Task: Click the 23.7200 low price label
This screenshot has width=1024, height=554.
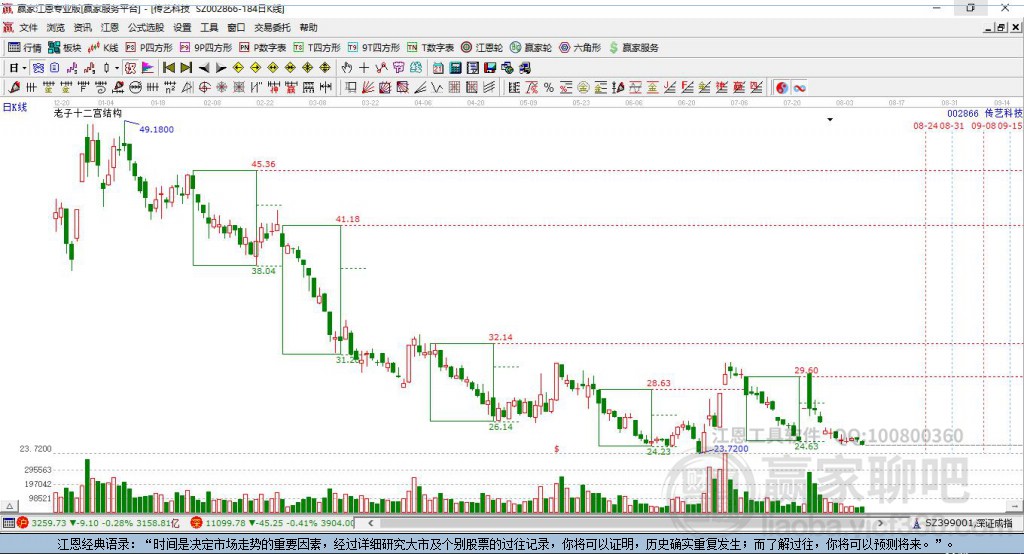Action: tap(731, 449)
